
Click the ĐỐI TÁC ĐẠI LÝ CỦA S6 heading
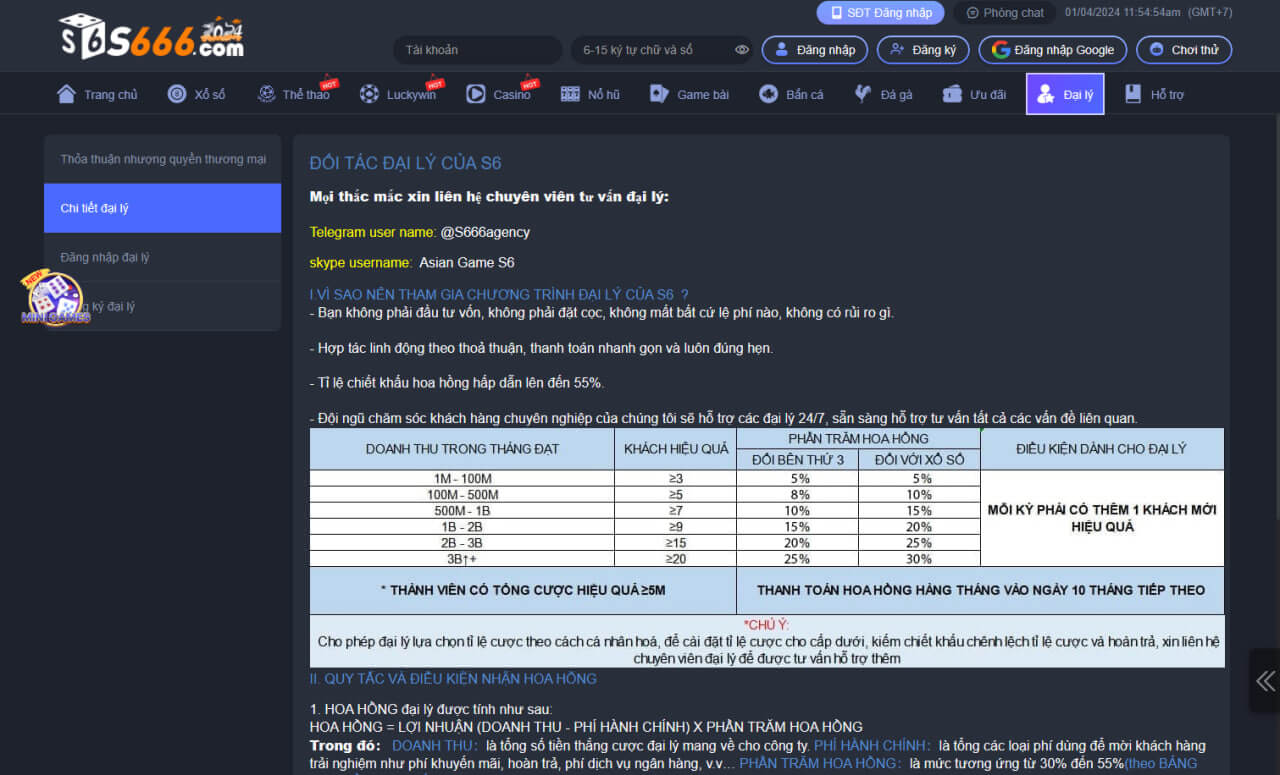(405, 163)
